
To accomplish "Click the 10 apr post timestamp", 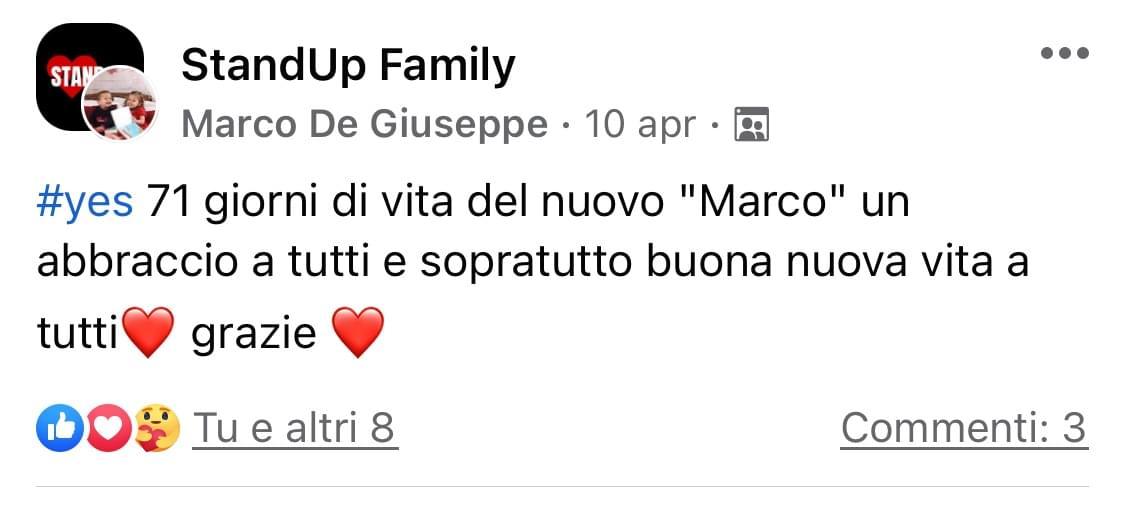I will 640,125.
